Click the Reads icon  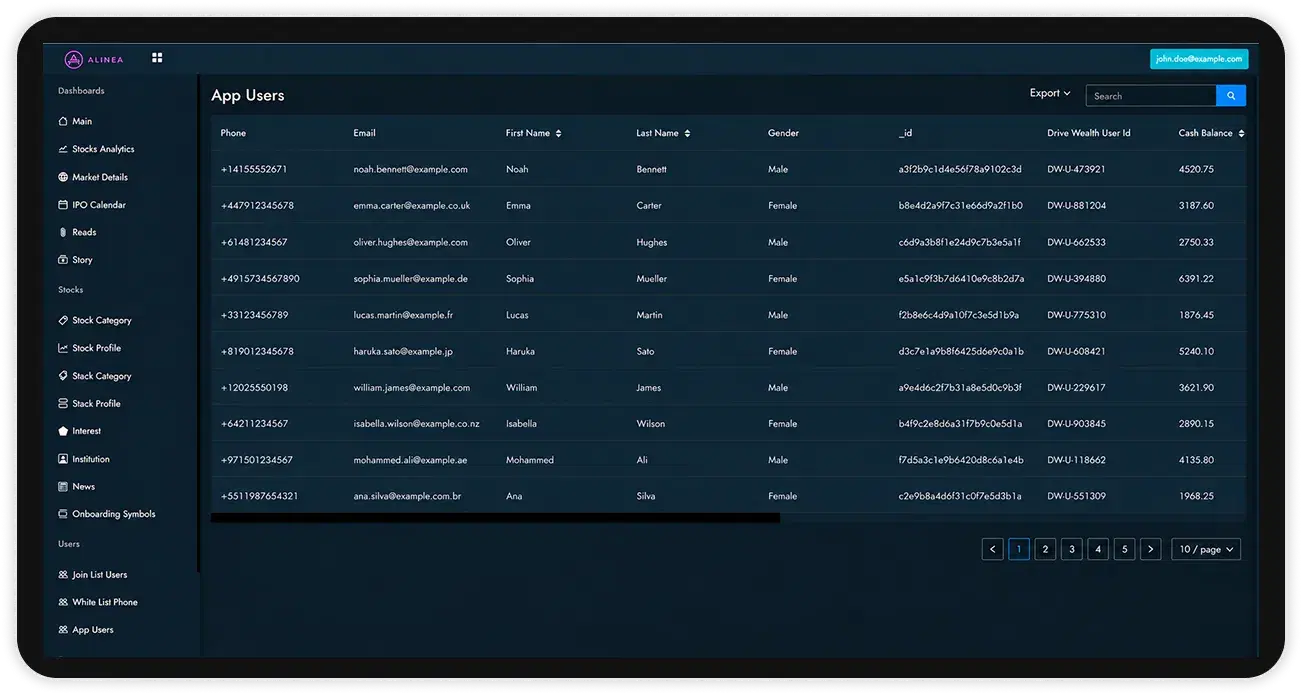(x=63, y=232)
